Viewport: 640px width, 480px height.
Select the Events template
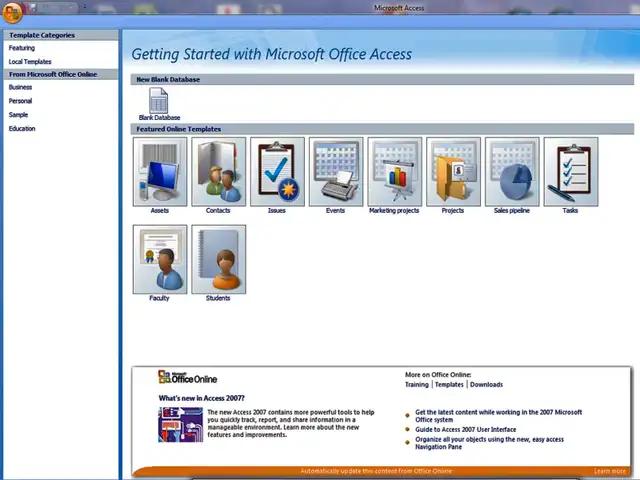336,176
